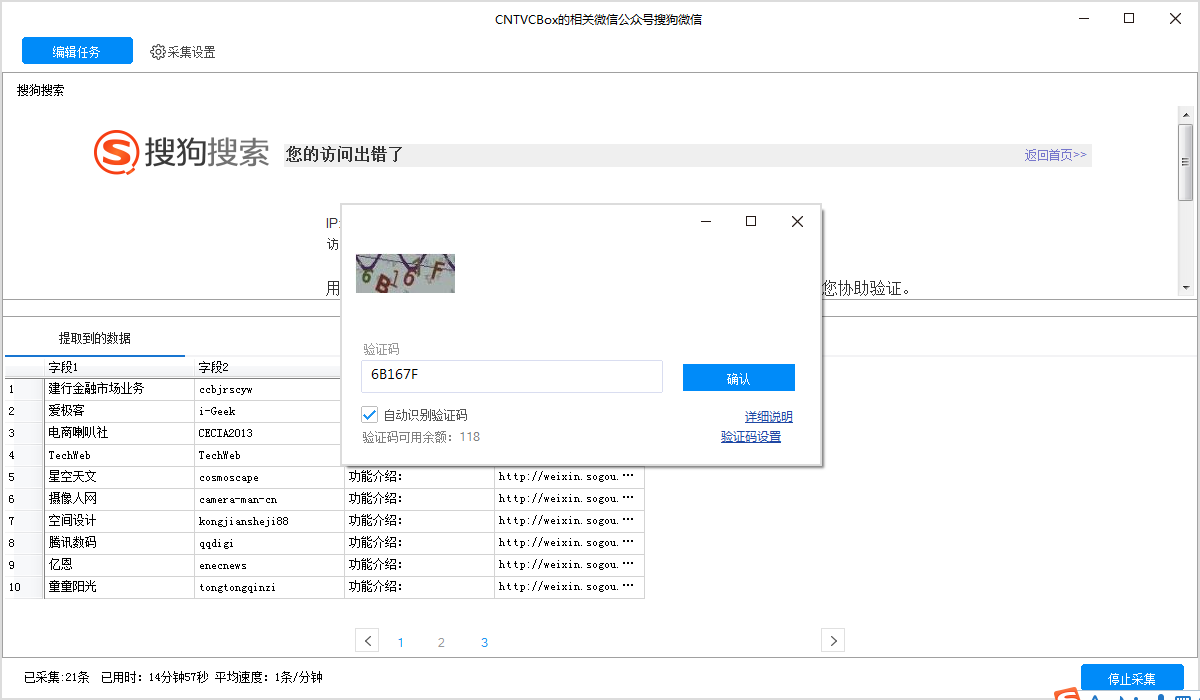Screen dimensions: 1200x700
Task: Switch to the 提取到的数据 tab
Action: pyautogui.click(x=94, y=338)
